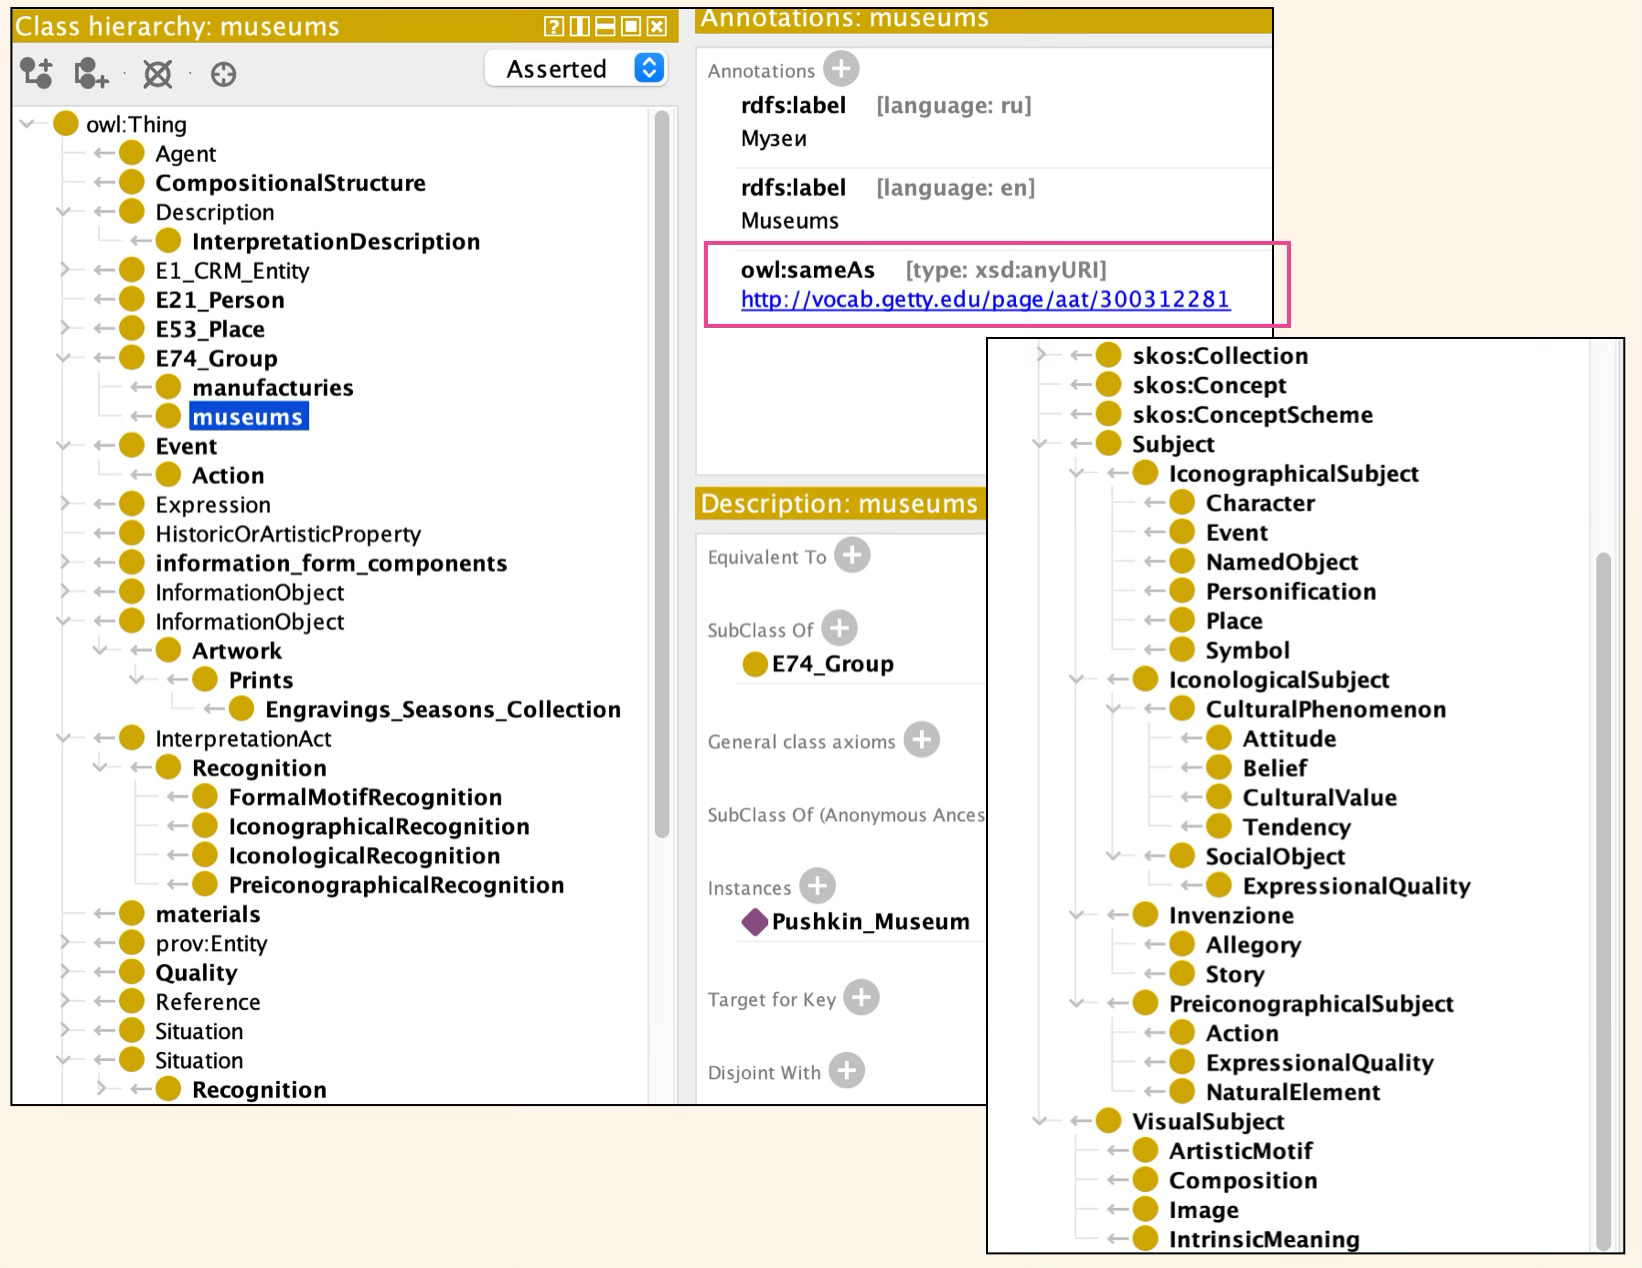Viewport: 1642px width, 1268px height.
Task: Collapse the IconographicalSubject node
Action: (1077, 474)
